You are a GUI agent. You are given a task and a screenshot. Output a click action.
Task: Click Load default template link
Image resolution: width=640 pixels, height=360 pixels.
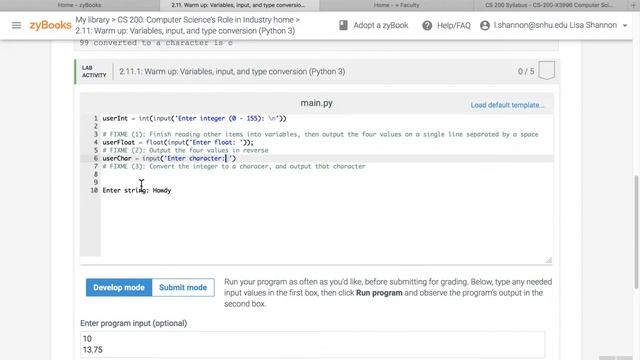click(507, 105)
